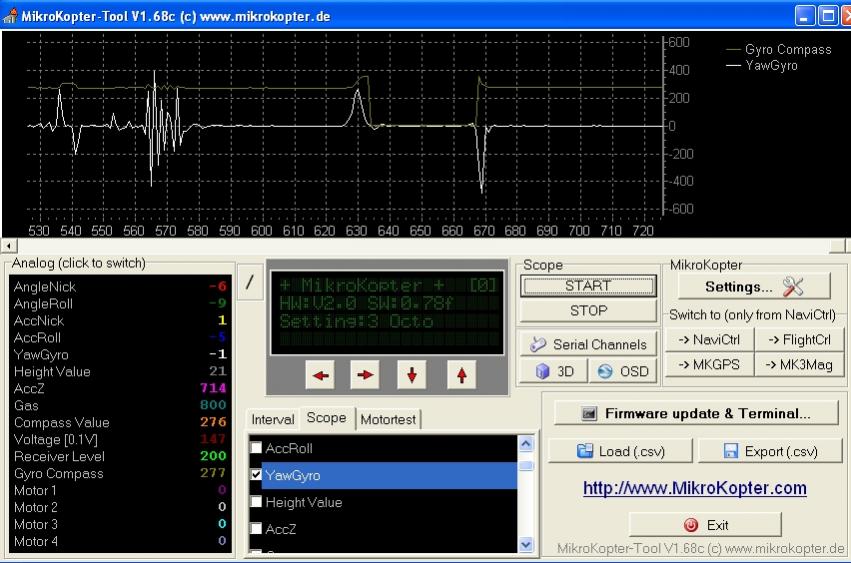Click the title bar application icon
The image size is (851, 563).
click(x=10, y=16)
